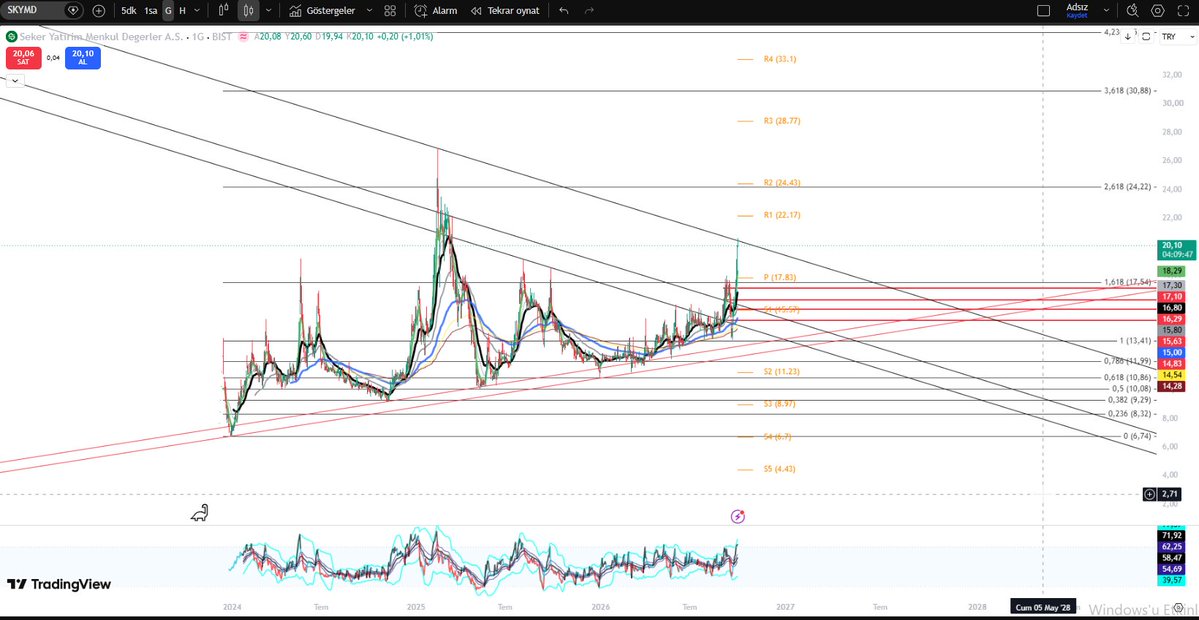
Task: Choose the bar chart style icon
Action: tap(223, 11)
